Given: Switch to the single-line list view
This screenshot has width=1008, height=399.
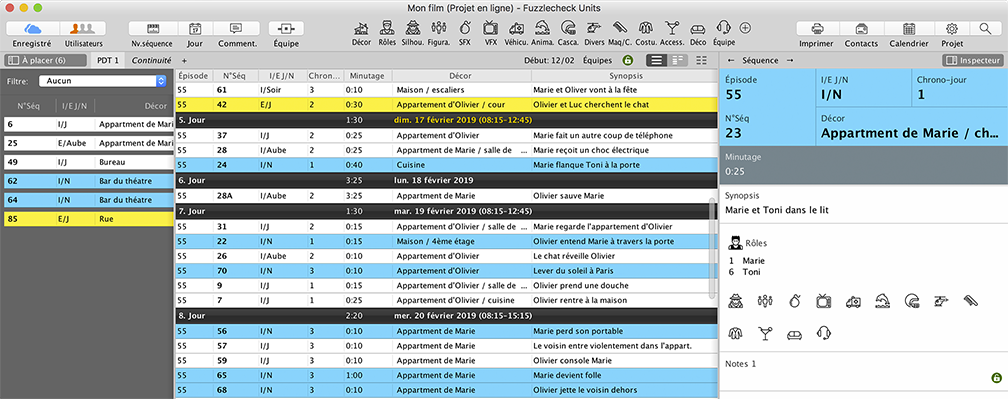Looking at the screenshot, I should tap(655, 60).
